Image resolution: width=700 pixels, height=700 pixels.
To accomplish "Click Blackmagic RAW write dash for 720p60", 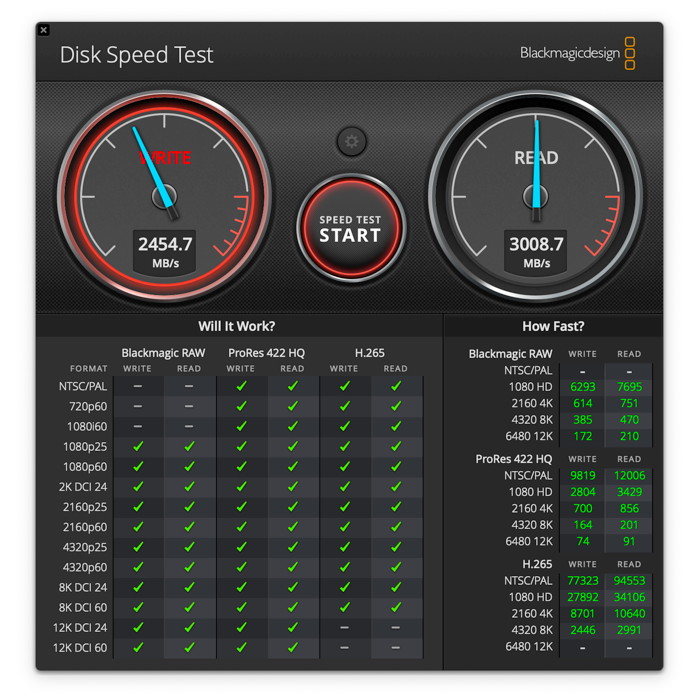I will (x=138, y=406).
